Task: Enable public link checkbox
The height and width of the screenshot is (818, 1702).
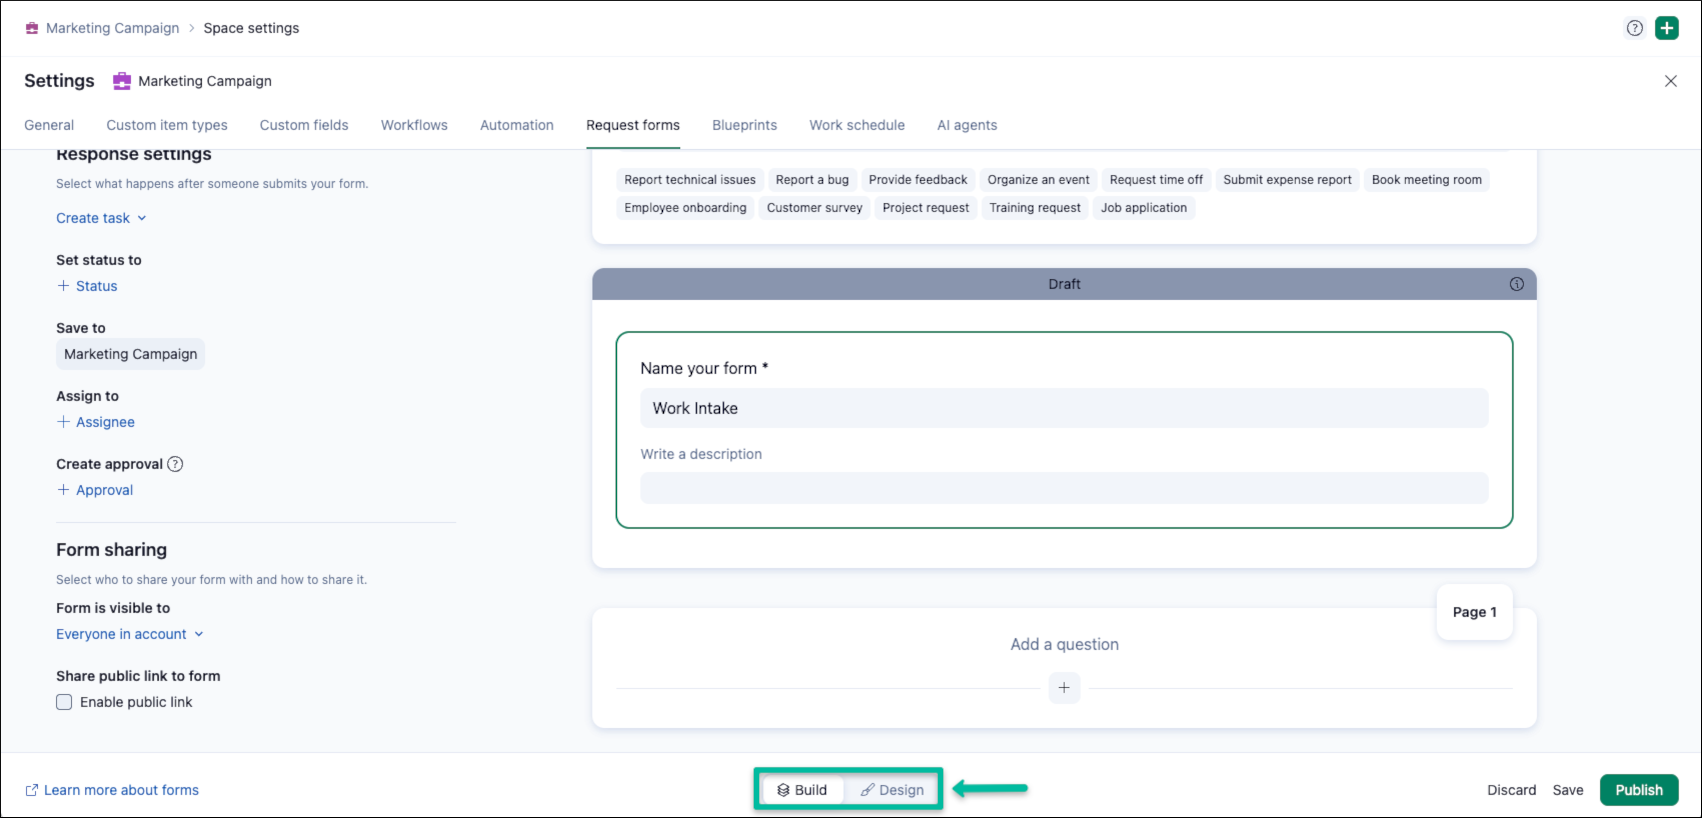Action: tap(64, 702)
